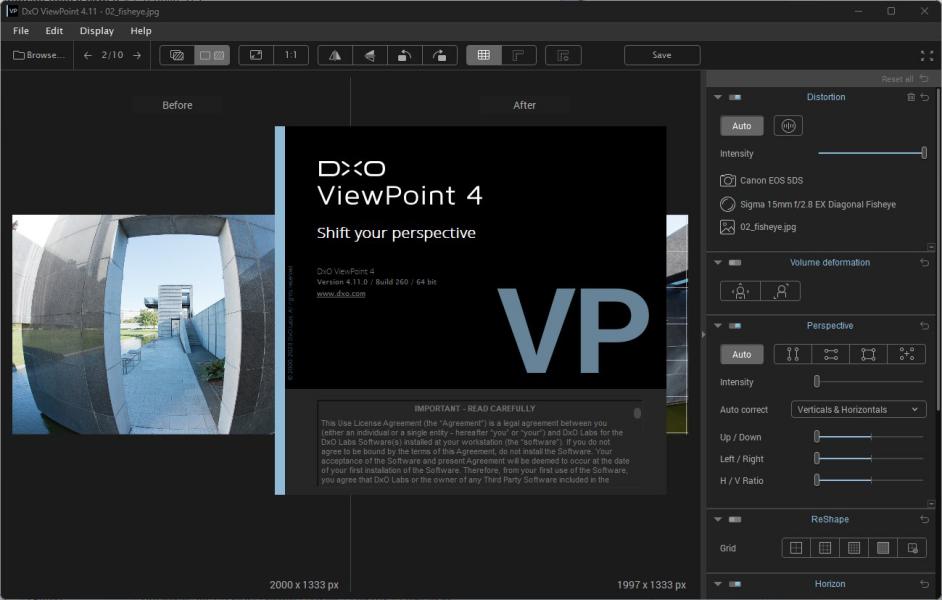Viewport: 942px width, 600px height.
Task: Rotate the image right
Action: pos(440,55)
